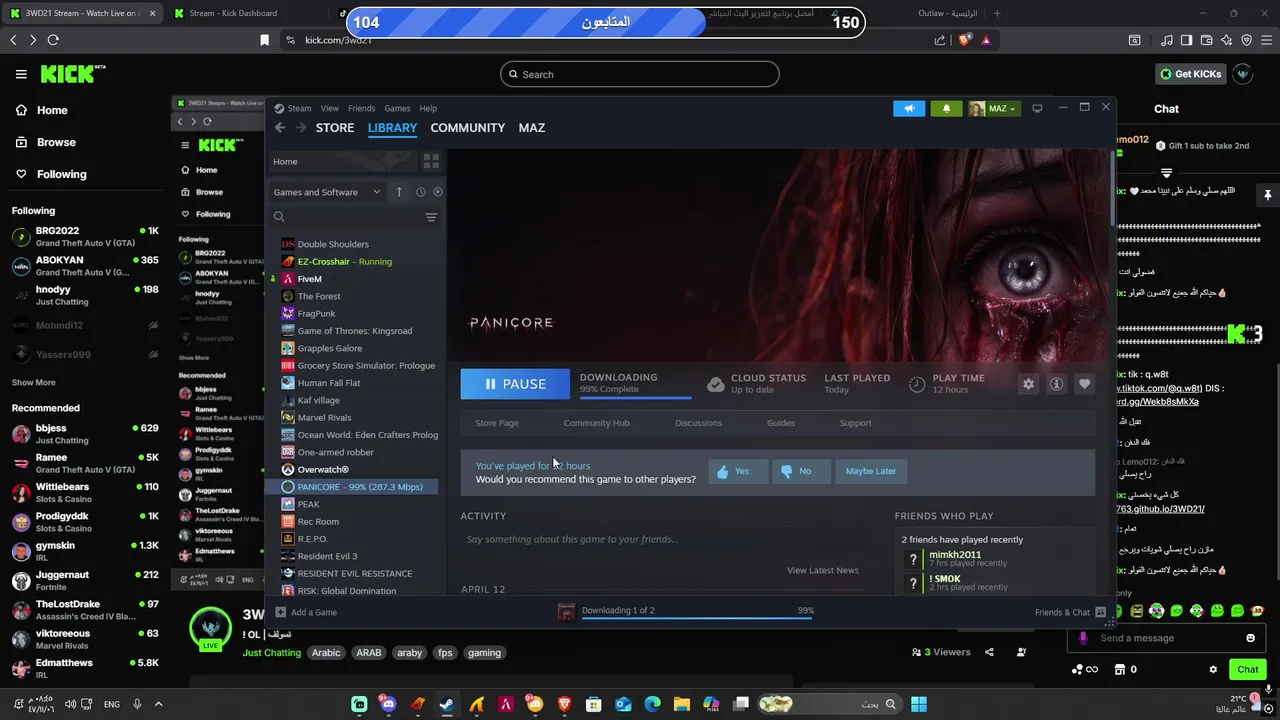This screenshot has height=720, width=1280.
Task: Open PANICORE Guides link
Action: (781, 423)
